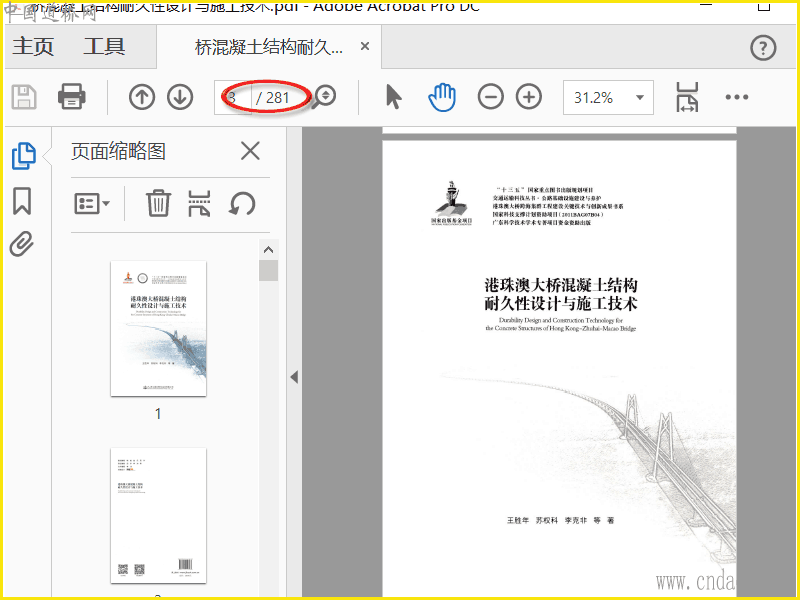Click thumbnail panel scrollbar up arrow
800x600 pixels.
click(x=268, y=249)
